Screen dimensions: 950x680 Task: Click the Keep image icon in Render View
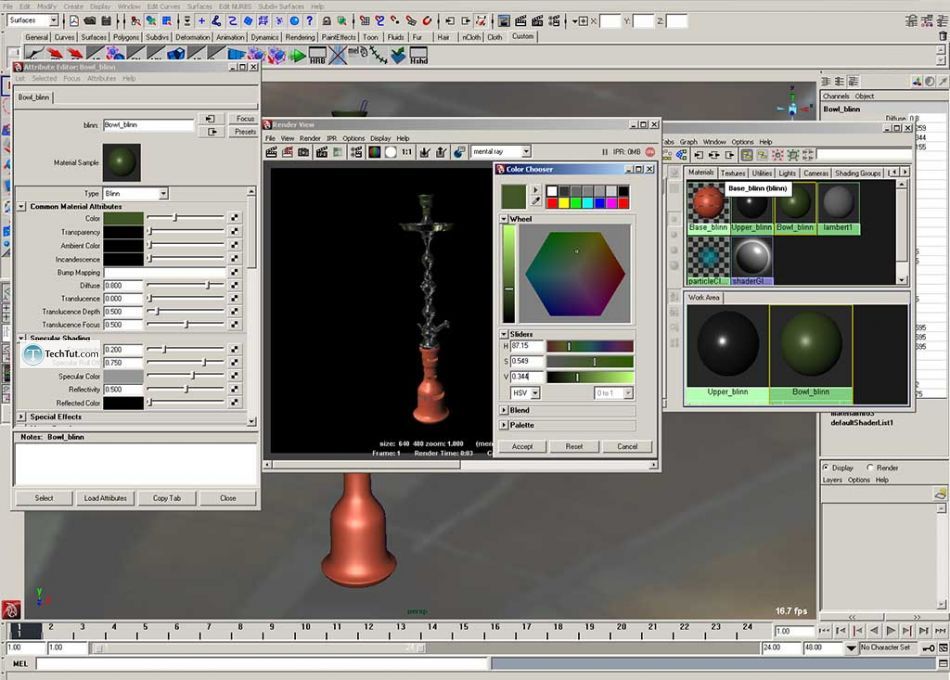[x=425, y=152]
